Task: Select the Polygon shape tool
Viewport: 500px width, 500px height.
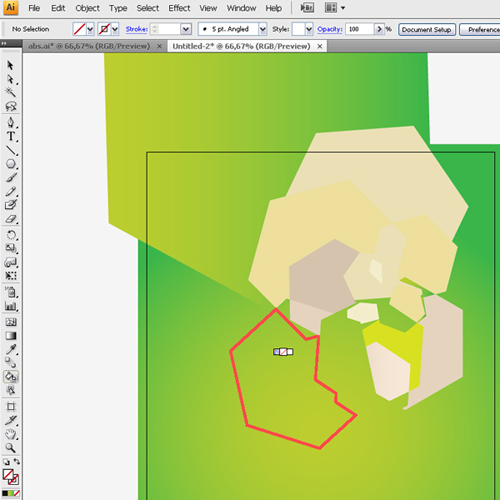Action: coord(11,164)
